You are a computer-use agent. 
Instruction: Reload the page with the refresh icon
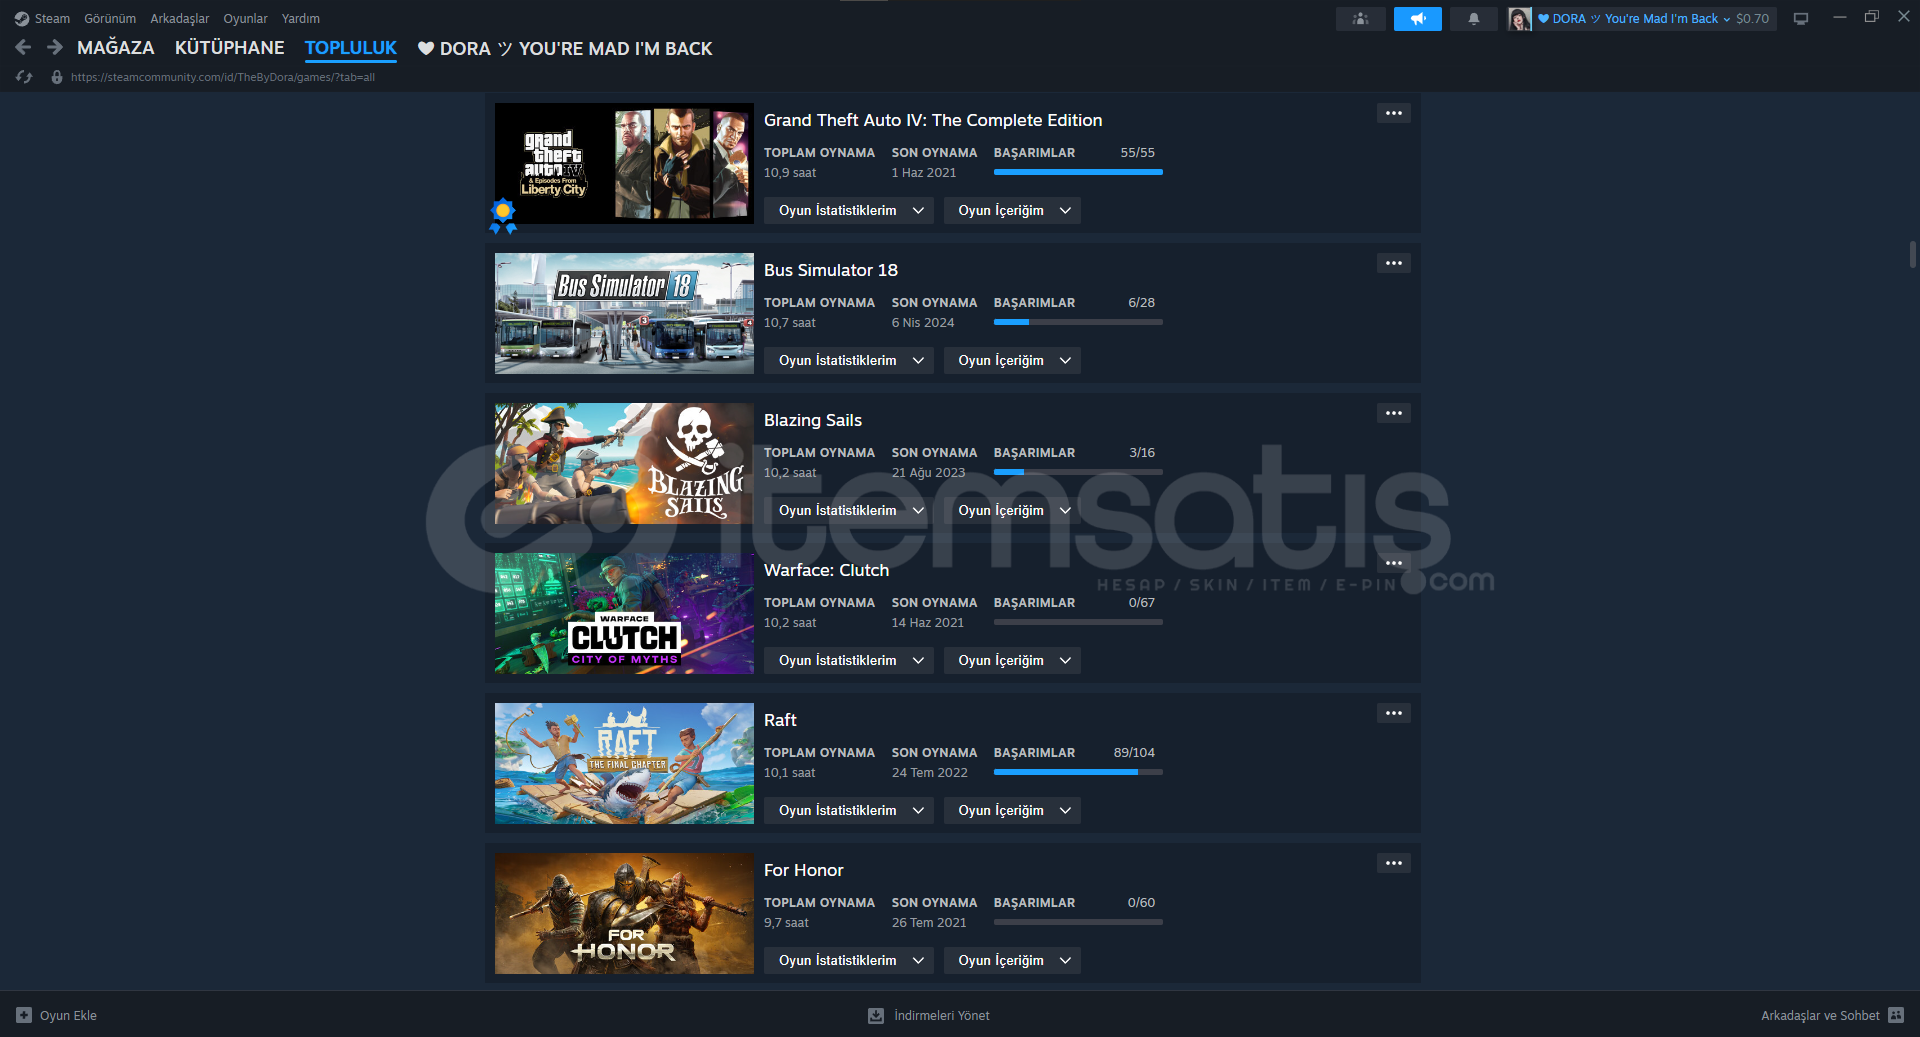pos(24,77)
